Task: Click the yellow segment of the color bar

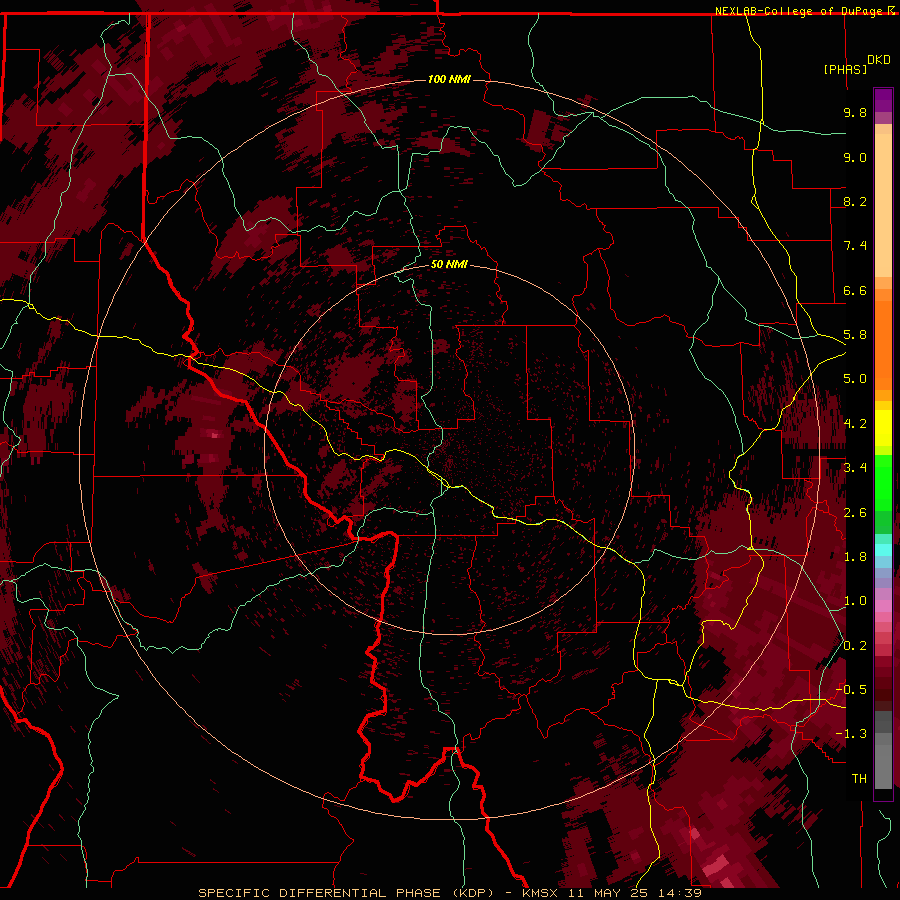Action: click(x=883, y=428)
